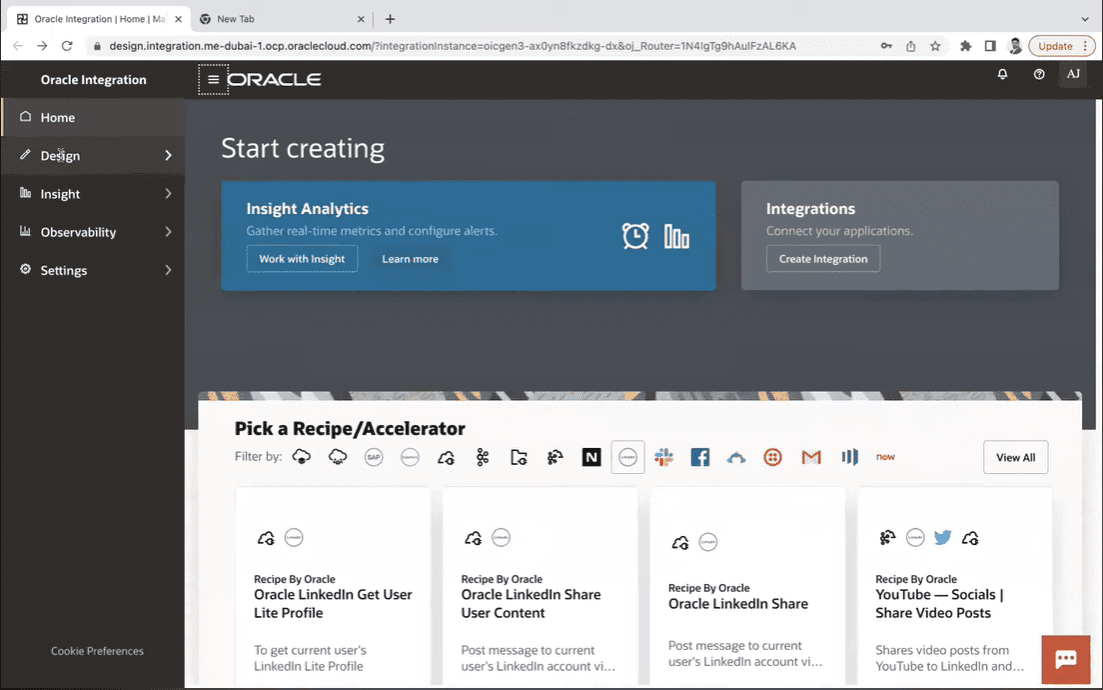Viewport: 1103px width, 690px height.
Task: Bookmark this page with star icon
Action: coord(935,46)
